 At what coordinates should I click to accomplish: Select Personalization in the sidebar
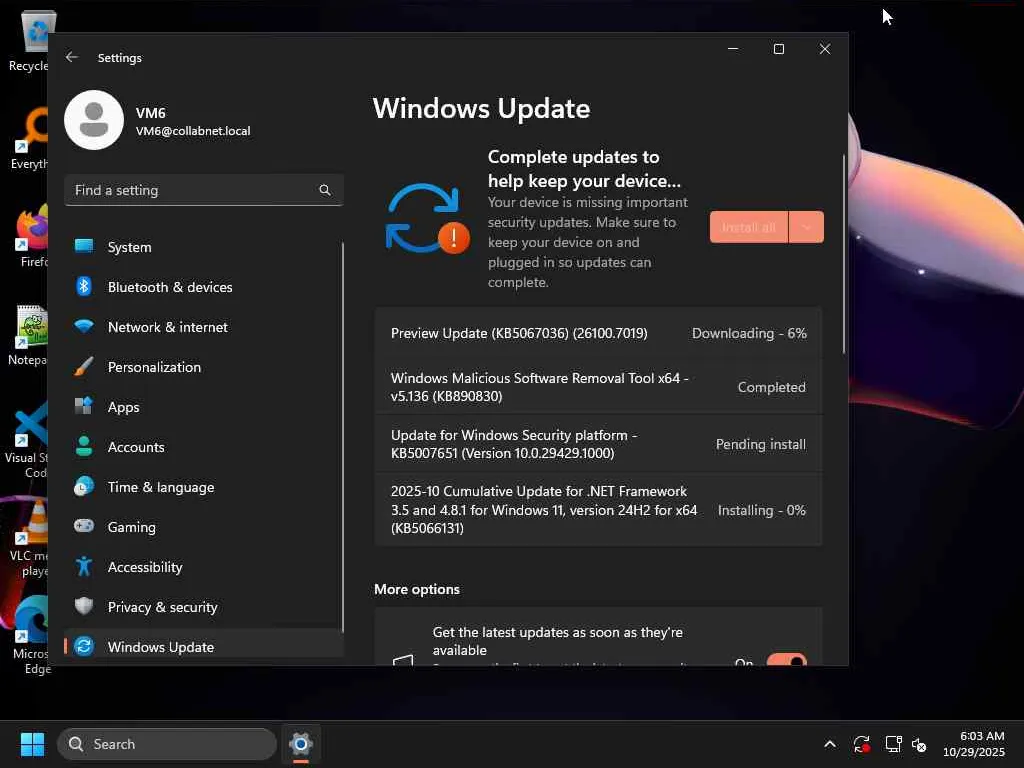tap(204, 367)
